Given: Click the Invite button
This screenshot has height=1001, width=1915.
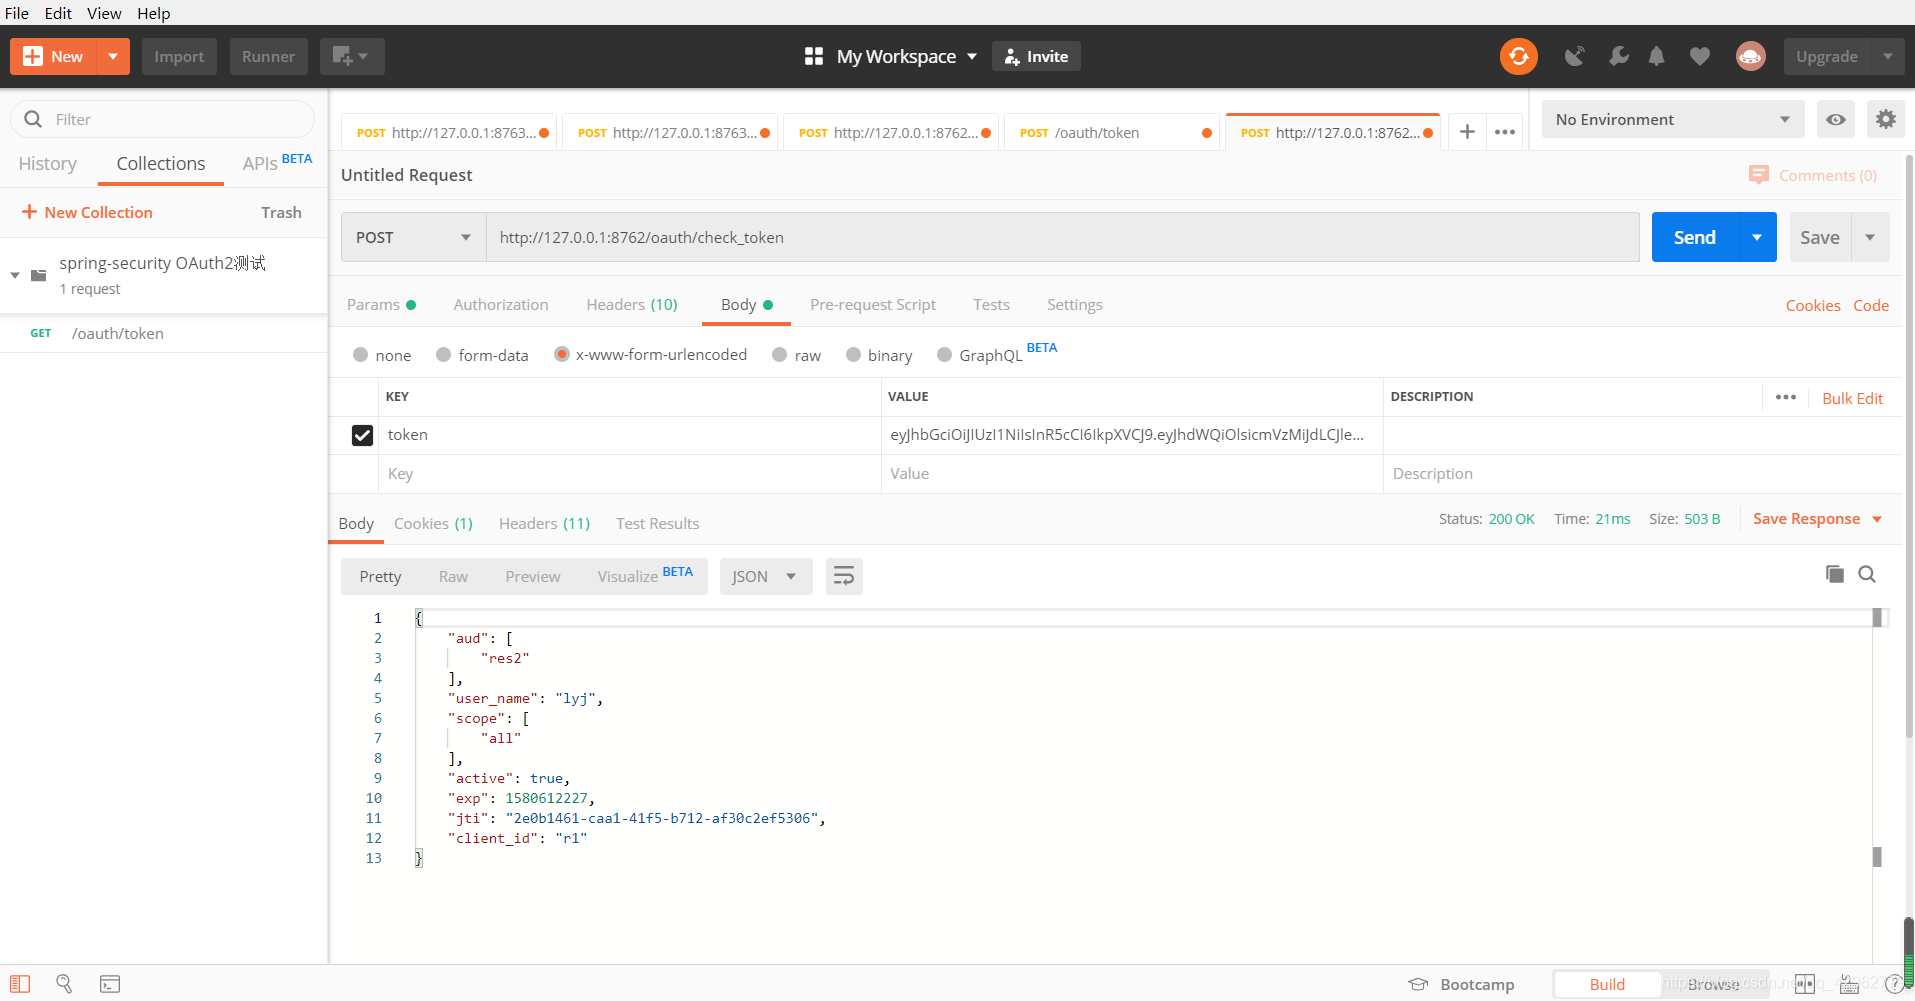Looking at the screenshot, I should tap(1036, 56).
